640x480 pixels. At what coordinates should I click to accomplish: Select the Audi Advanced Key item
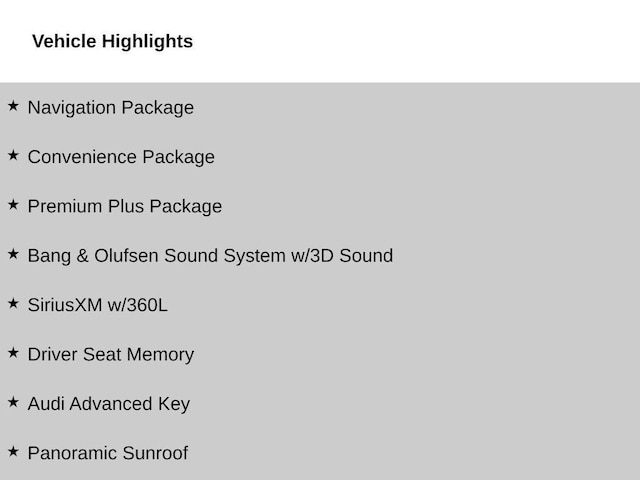109,404
